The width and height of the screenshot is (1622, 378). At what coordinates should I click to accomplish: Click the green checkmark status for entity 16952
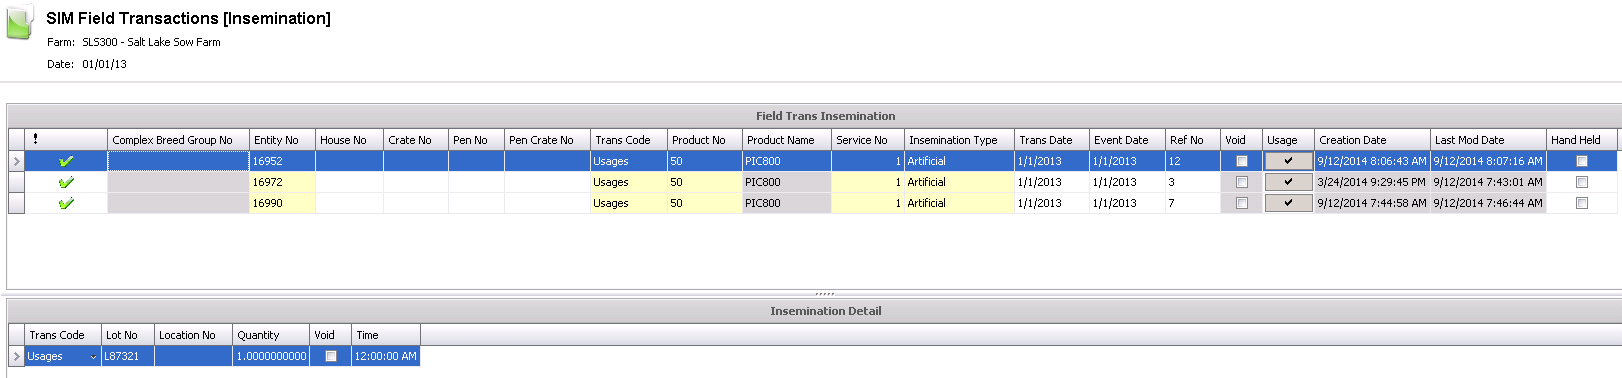(66, 161)
